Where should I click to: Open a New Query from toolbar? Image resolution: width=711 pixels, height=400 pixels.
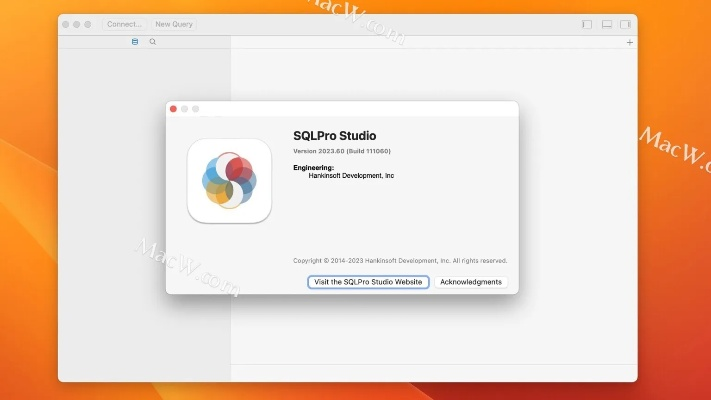pos(174,24)
